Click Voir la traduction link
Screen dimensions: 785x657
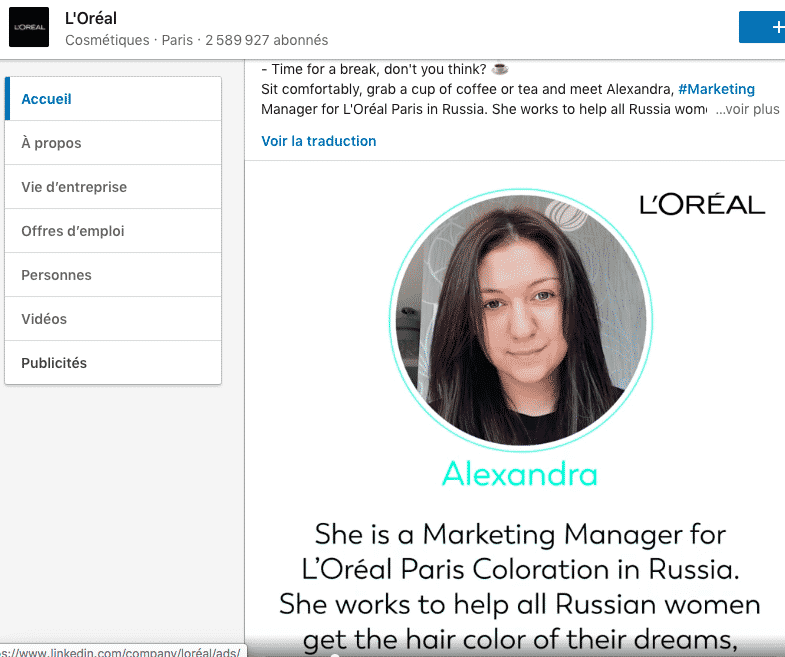(318, 141)
